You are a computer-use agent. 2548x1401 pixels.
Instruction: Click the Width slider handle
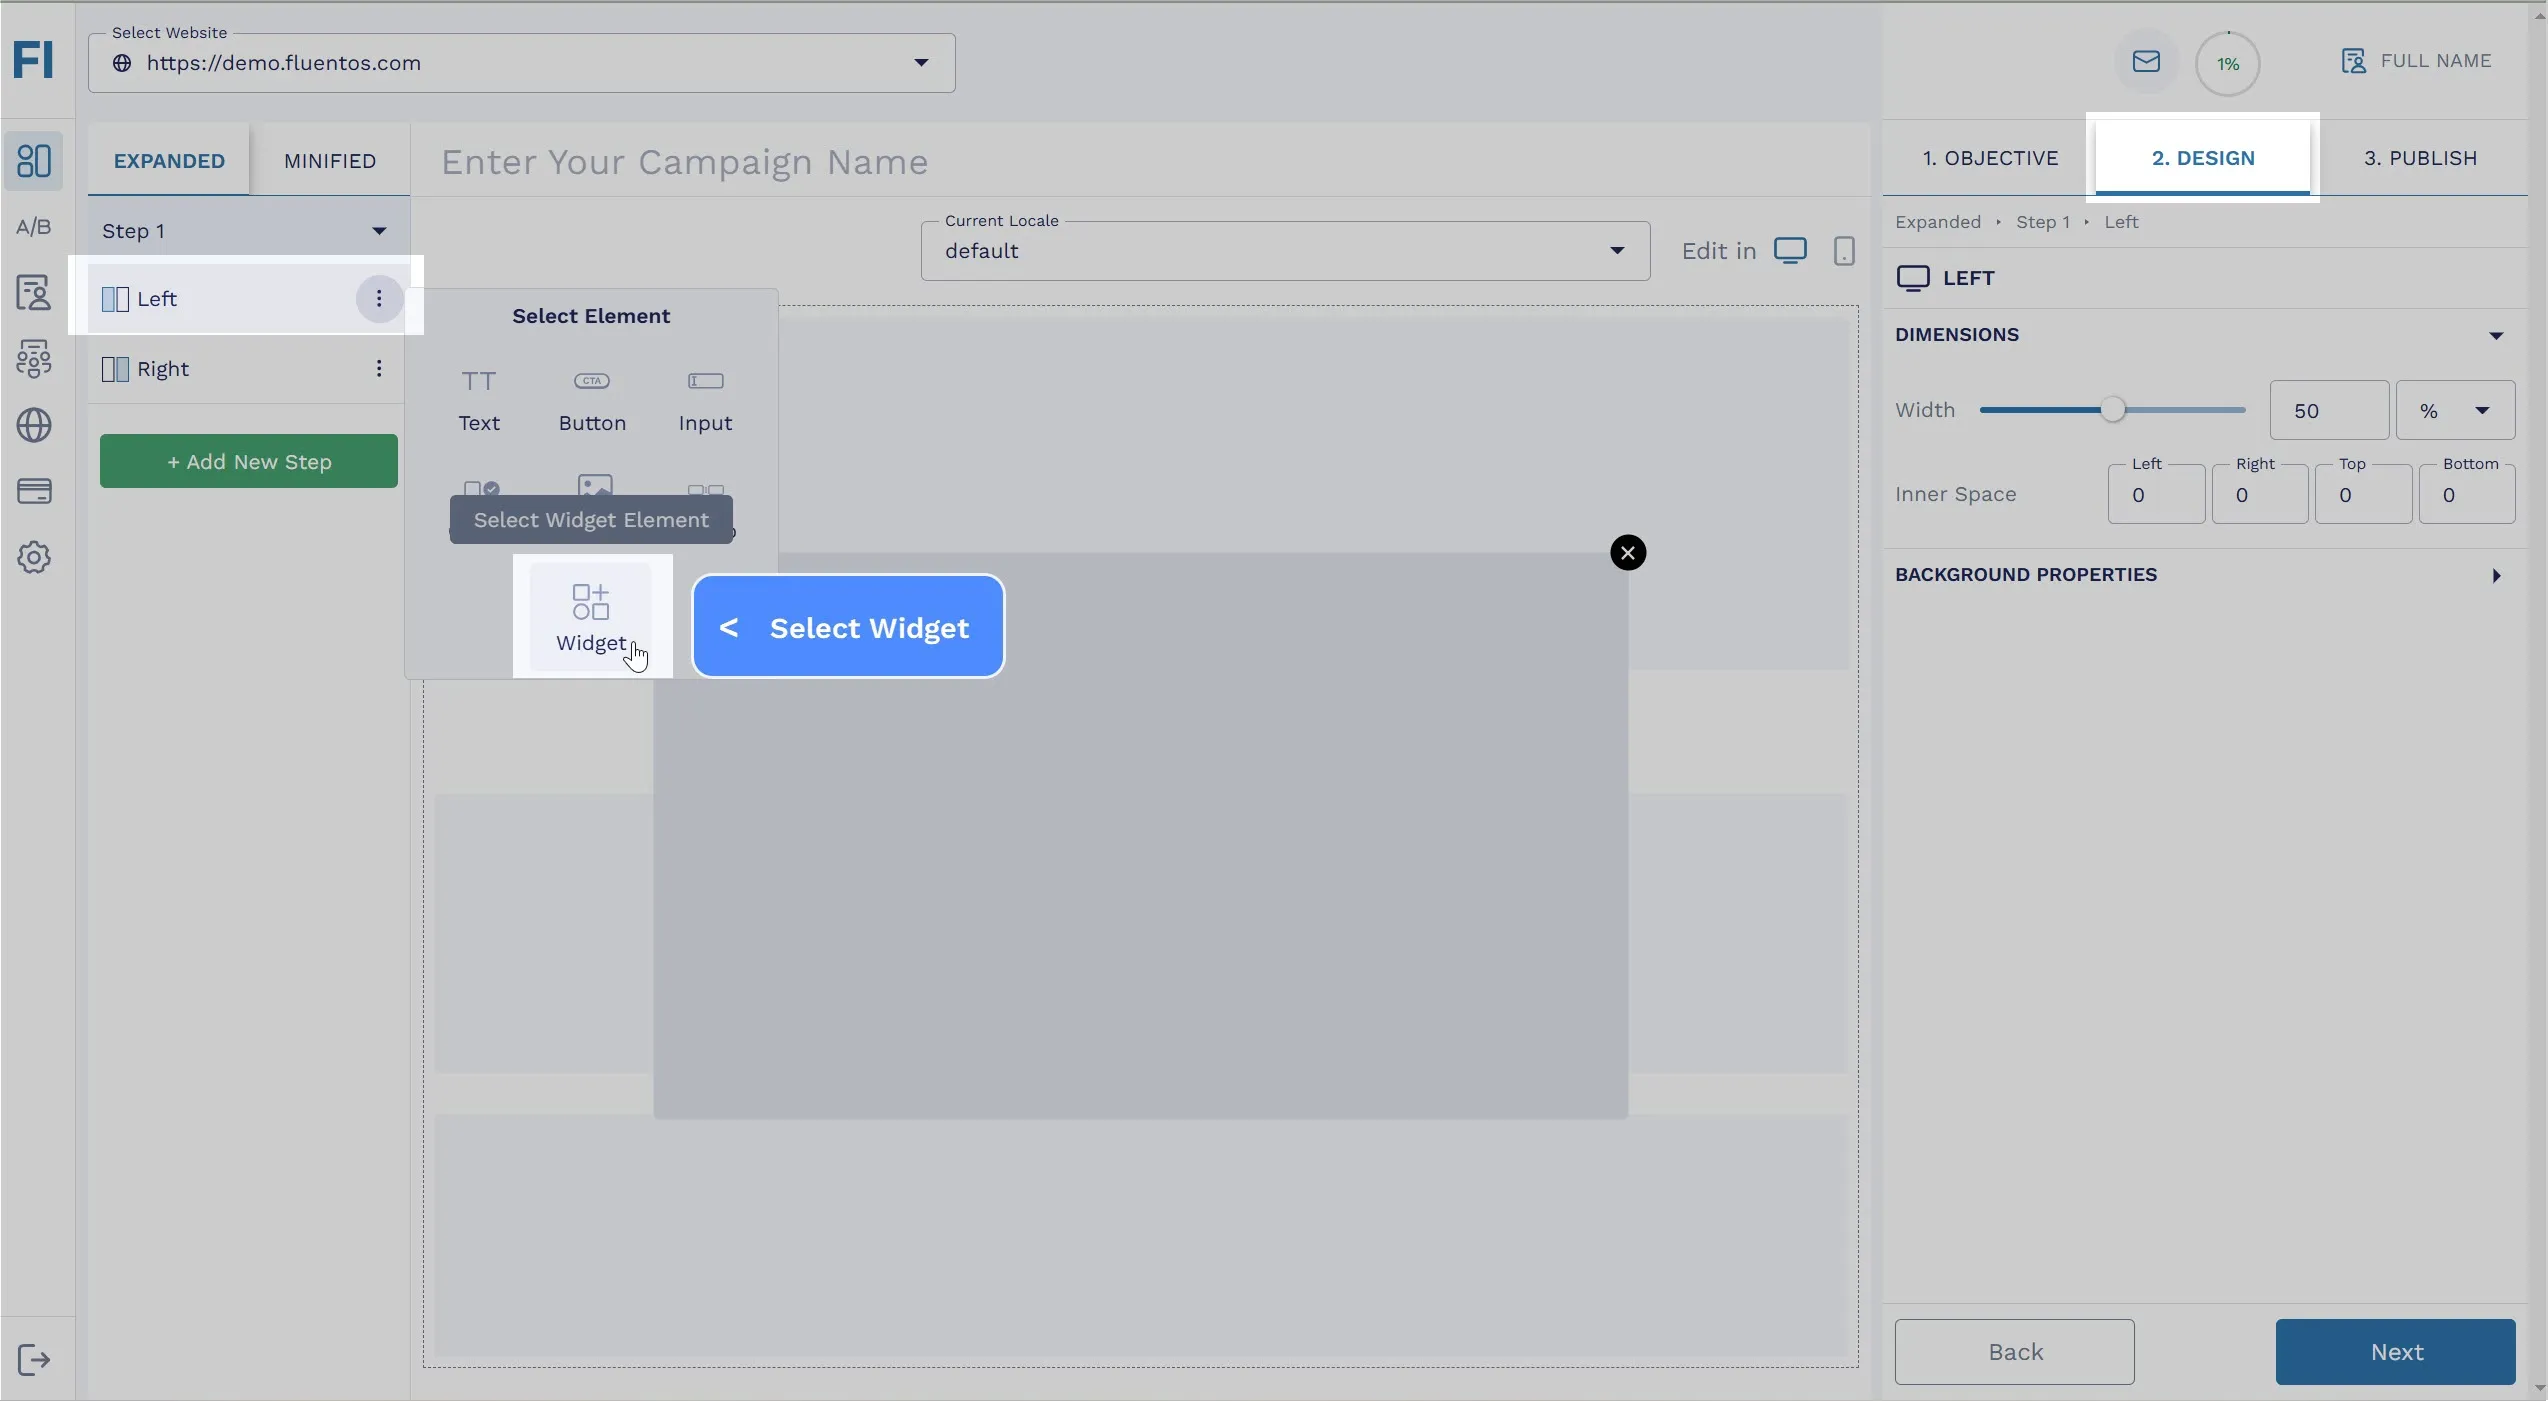(2112, 410)
